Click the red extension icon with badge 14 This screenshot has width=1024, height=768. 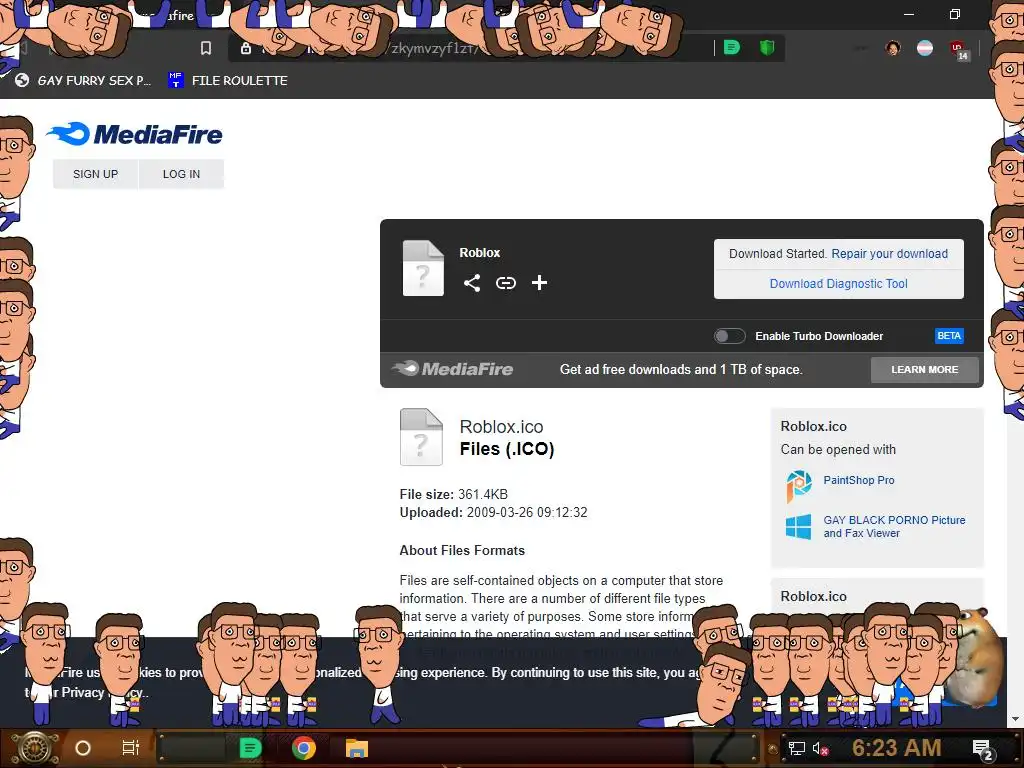pos(959,50)
